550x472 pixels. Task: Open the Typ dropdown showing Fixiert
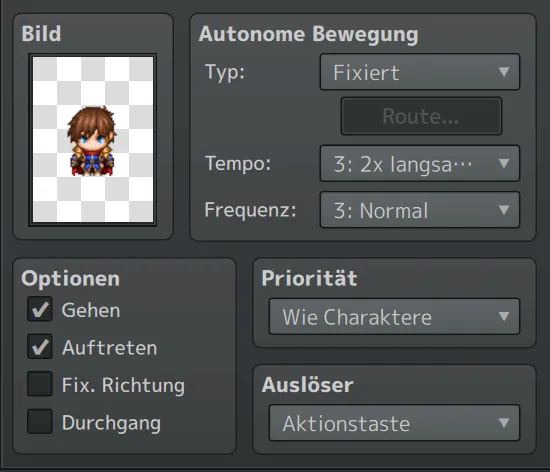click(420, 72)
